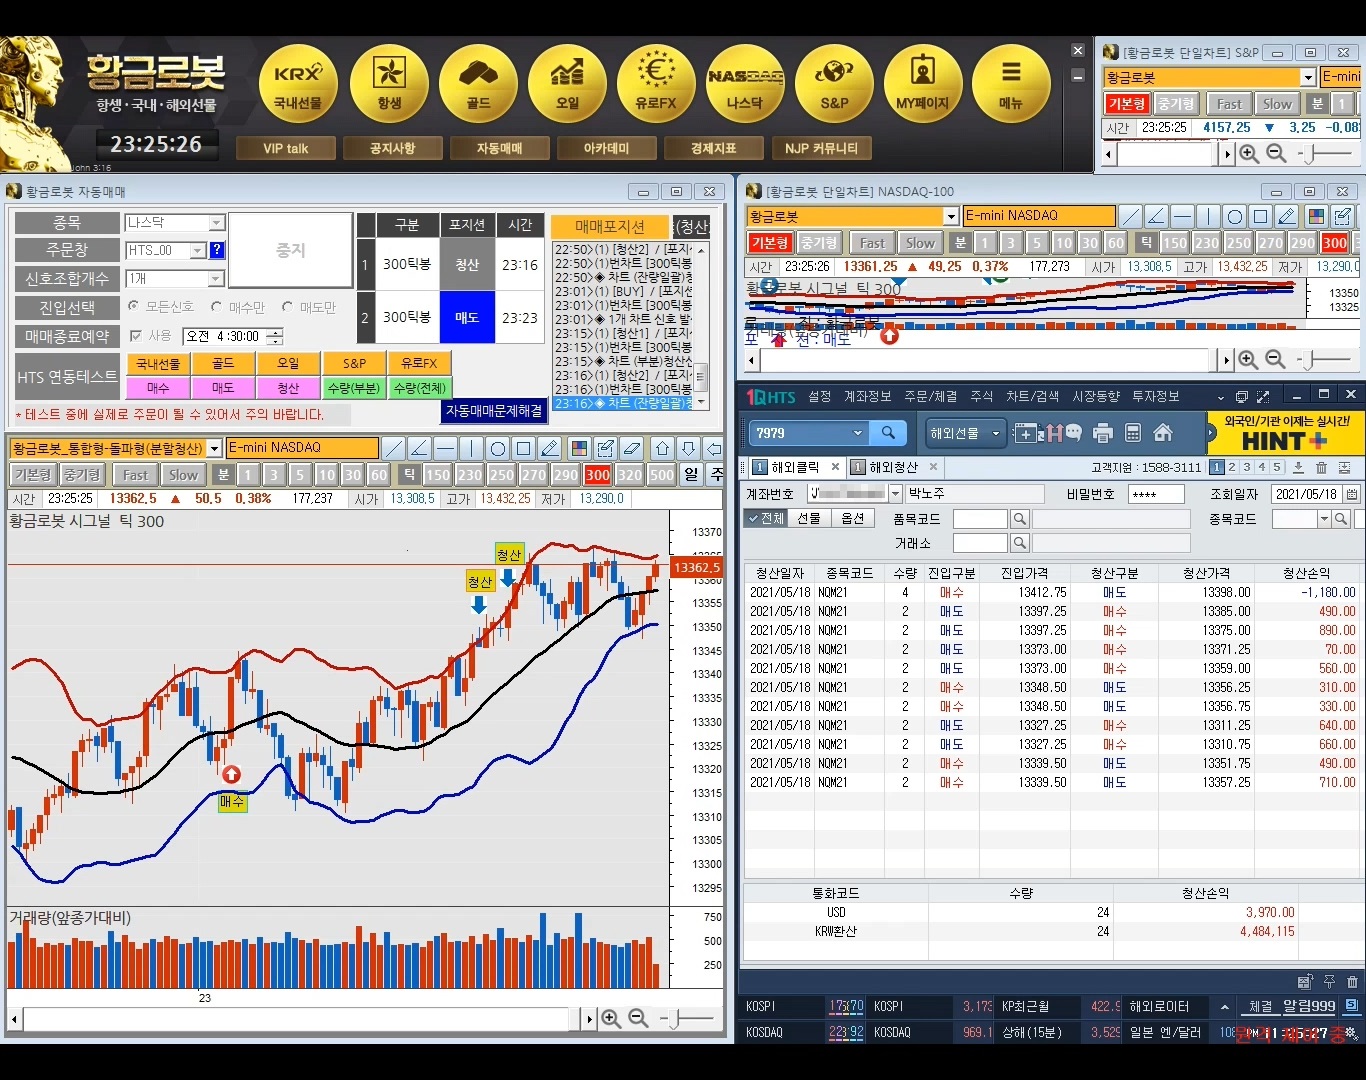Select 매도만 radio button

point(288,306)
